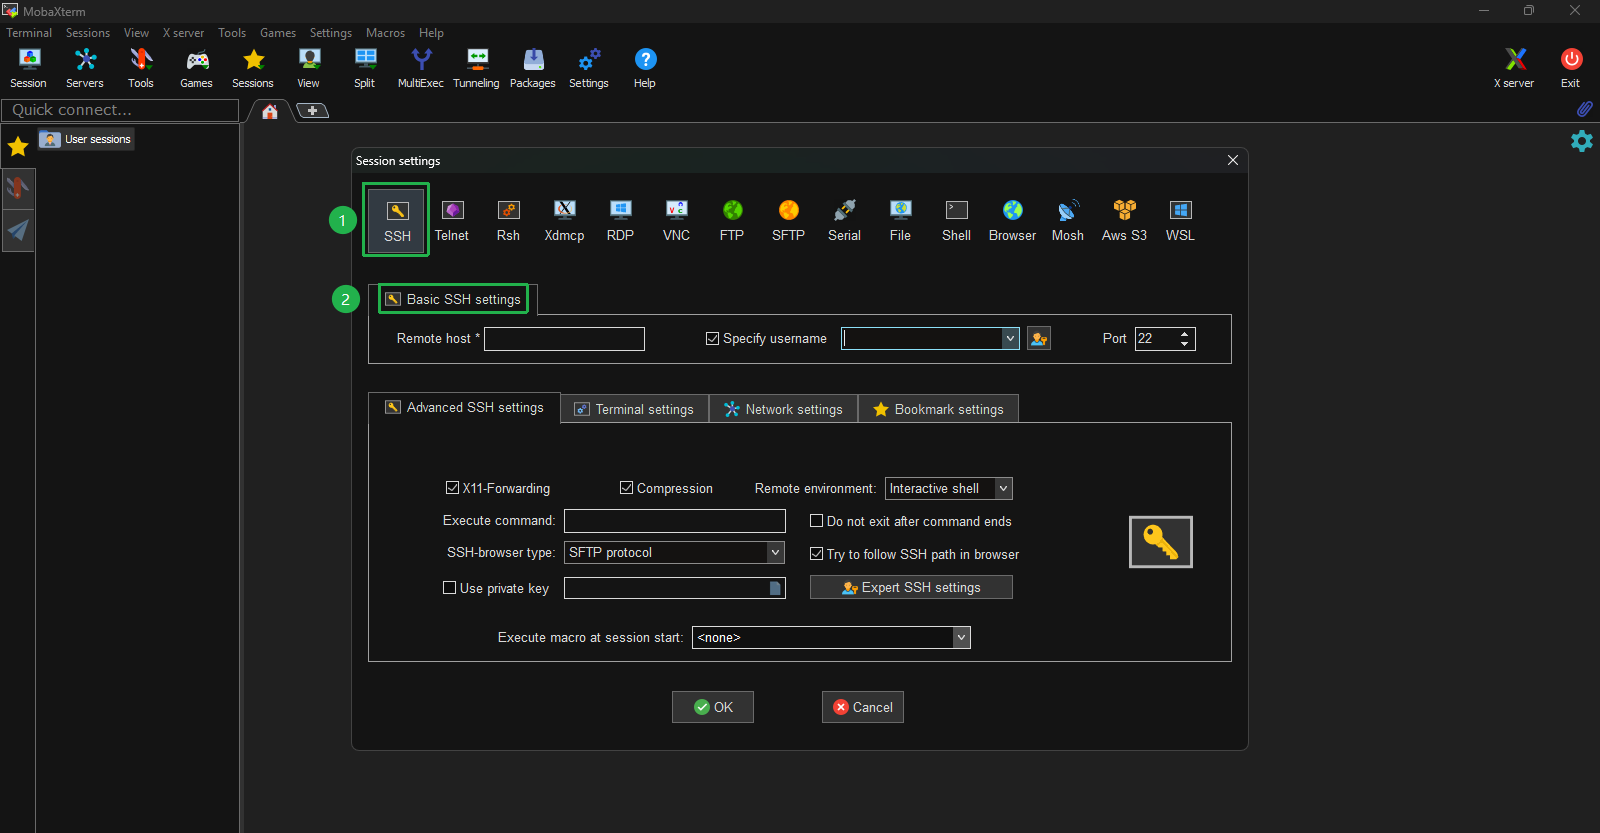Open the Terminal menu
This screenshot has height=833, width=1600.
click(29, 33)
